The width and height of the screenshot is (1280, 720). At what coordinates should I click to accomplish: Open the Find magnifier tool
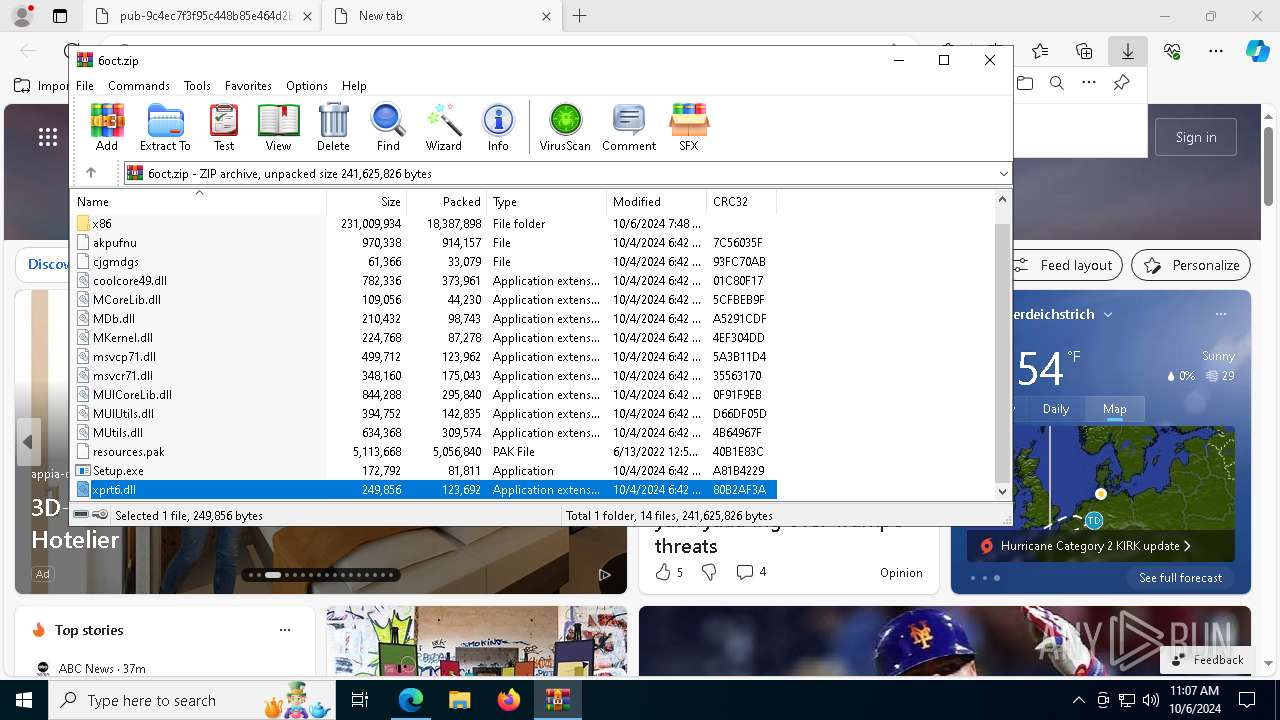click(388, 127)
